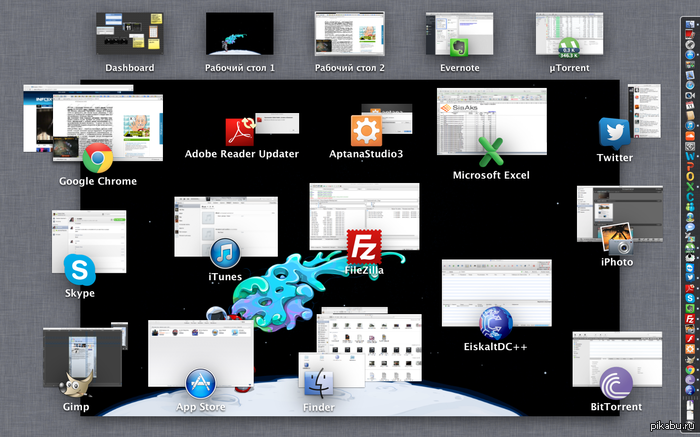Open the Gimp mascot icon
Screen dimensions: 700x437
74,384
